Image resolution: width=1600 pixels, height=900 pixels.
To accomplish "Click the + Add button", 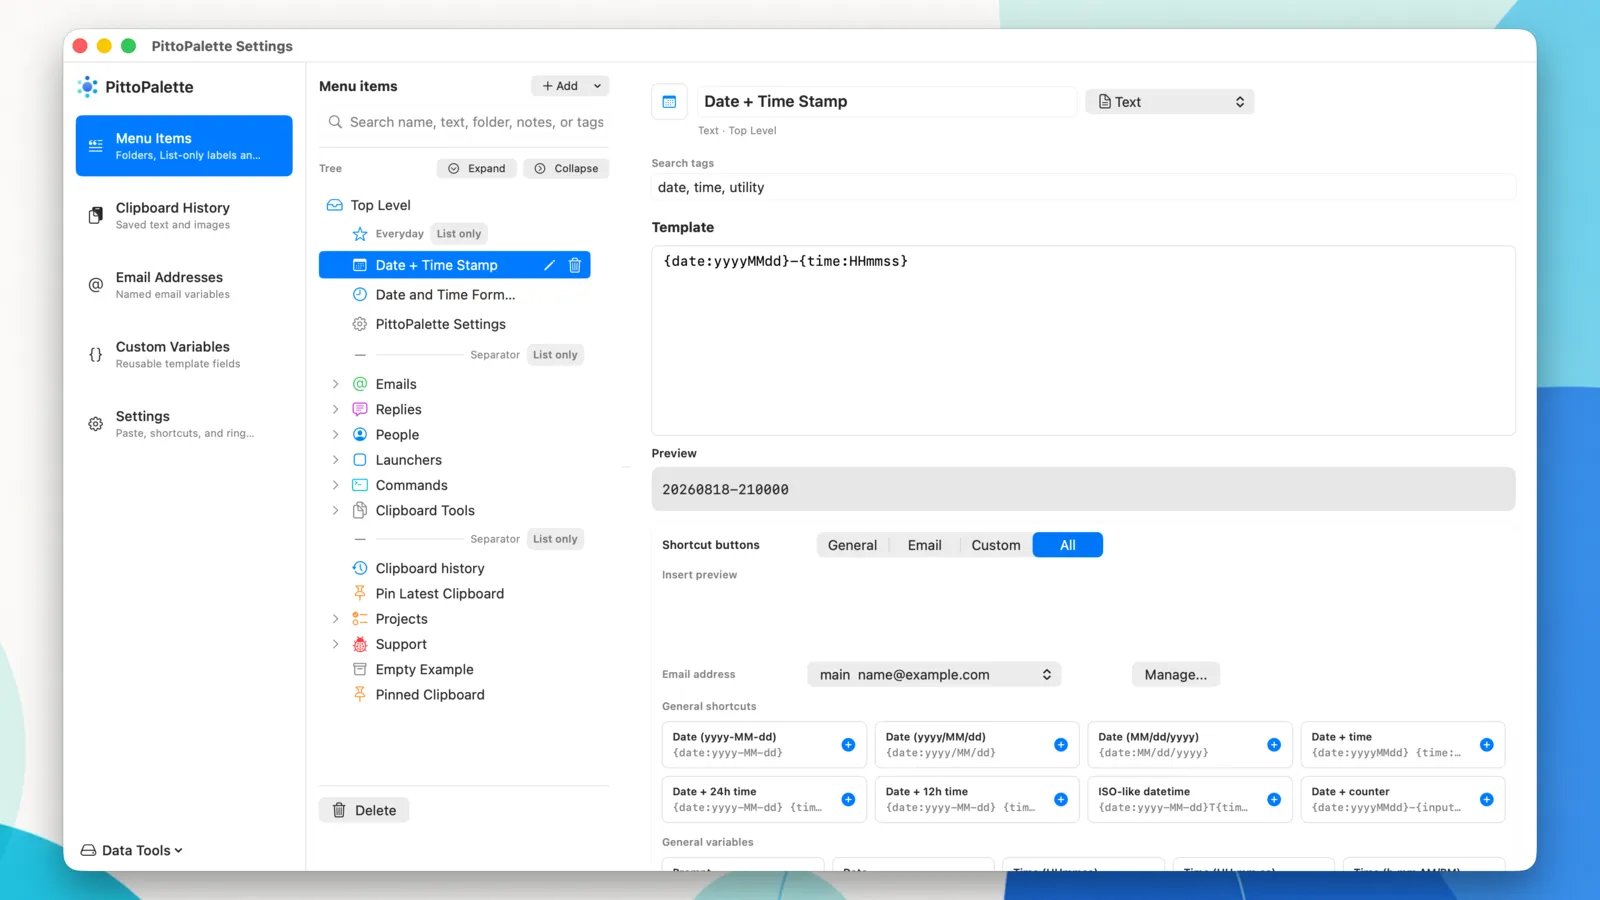I will (x=560, y=86).
